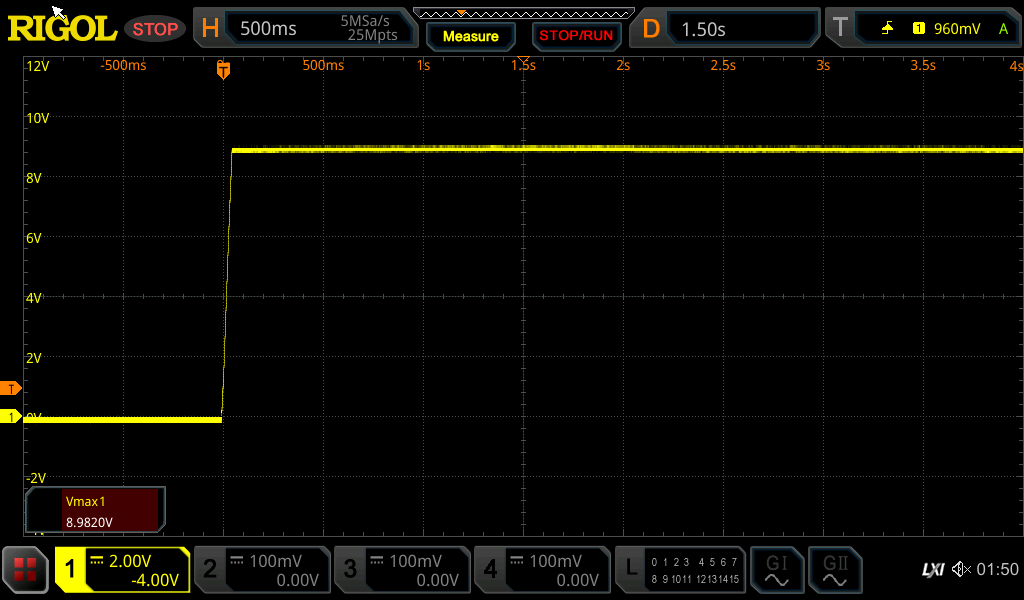Enable Channel 3

pos(402,570)
